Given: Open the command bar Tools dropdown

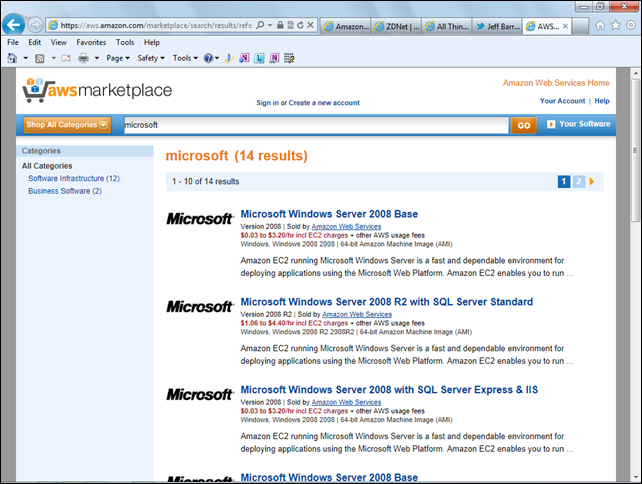Looking at the screenshot, I should 185,58.
